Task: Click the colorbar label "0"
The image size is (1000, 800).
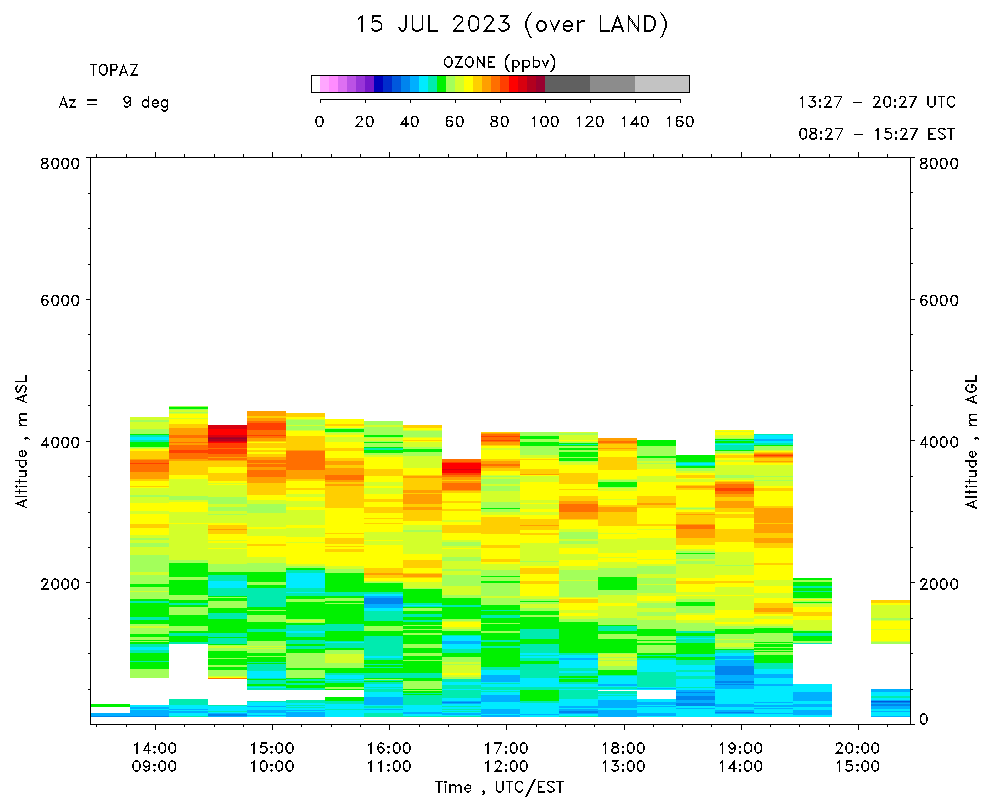Action: (x=320, y=122)
